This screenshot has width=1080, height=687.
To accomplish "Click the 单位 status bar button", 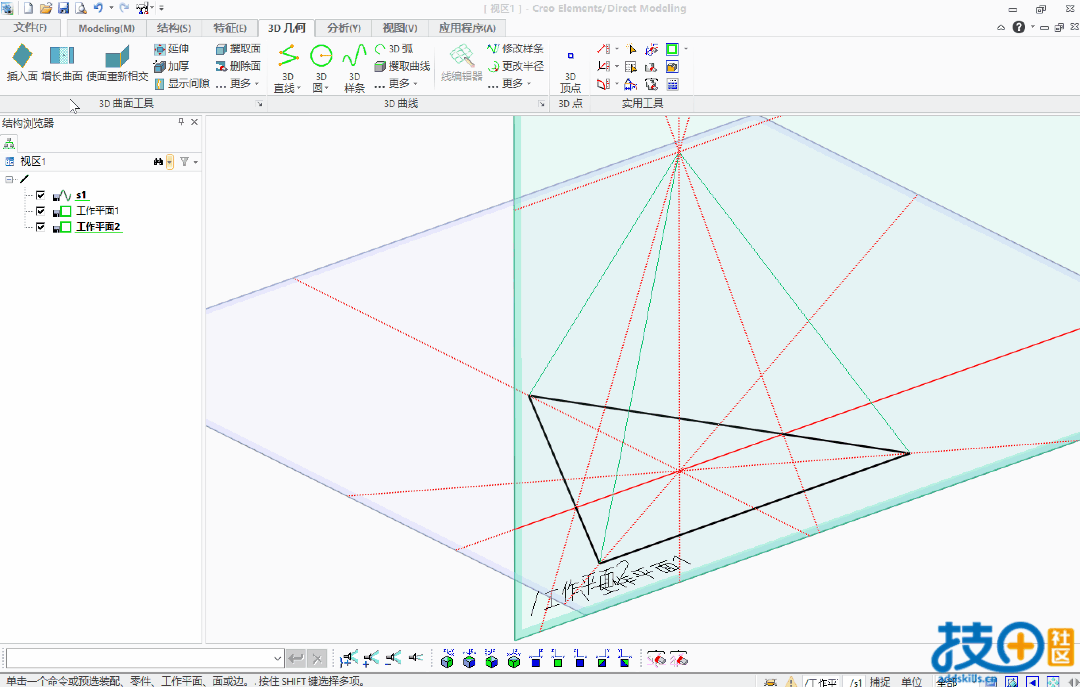I will (x=911, y=681).
